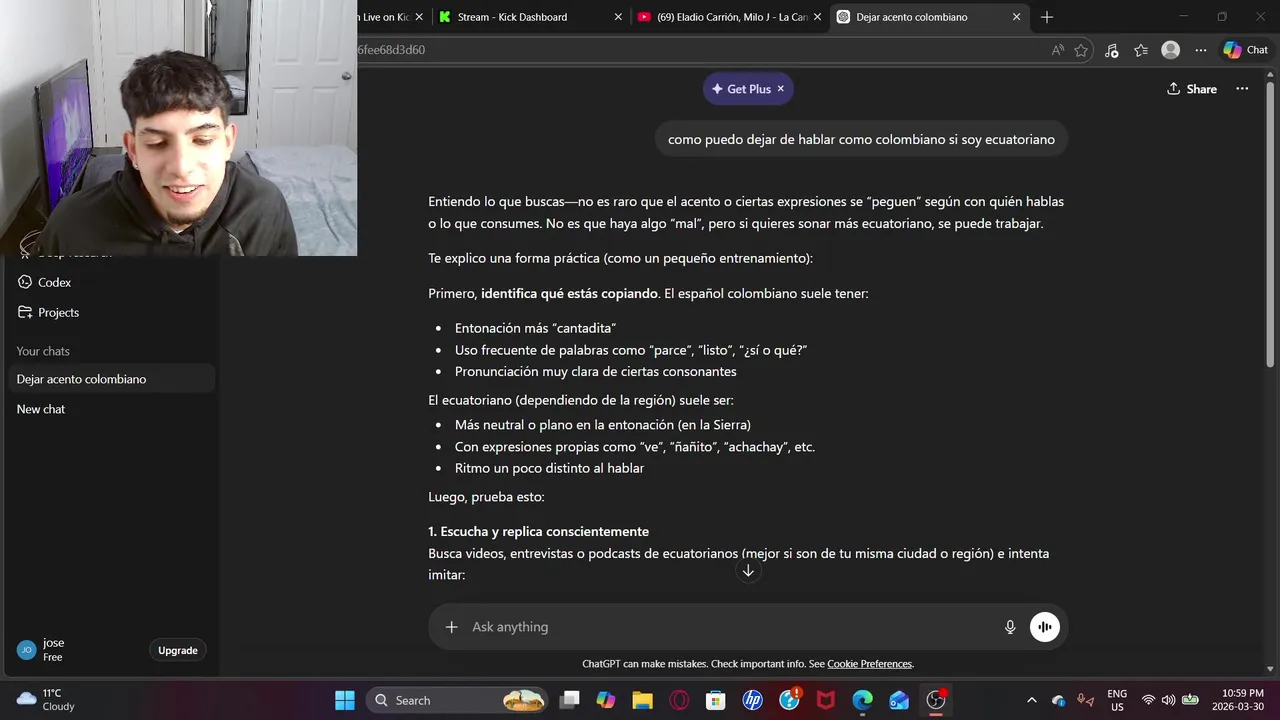Close the Eladio Carrión YouTube tab
Screen dimensions: 1280x720
(817, 17)
